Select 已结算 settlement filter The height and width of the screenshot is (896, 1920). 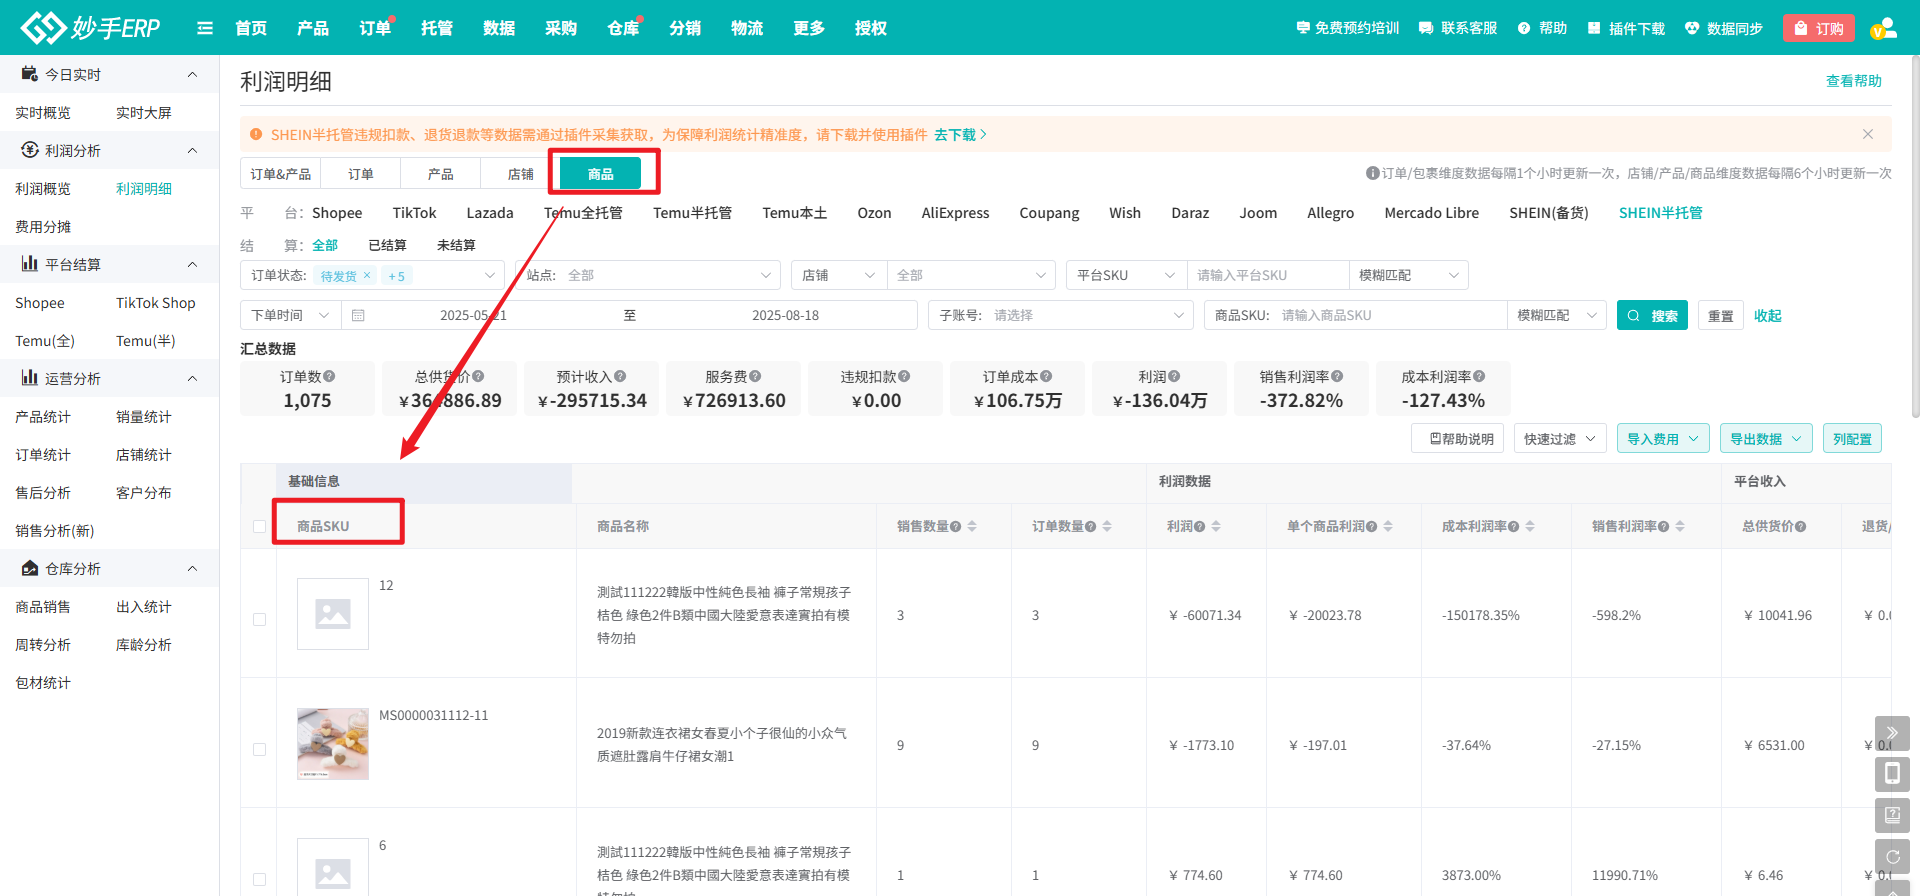click(x=387, y=245)
